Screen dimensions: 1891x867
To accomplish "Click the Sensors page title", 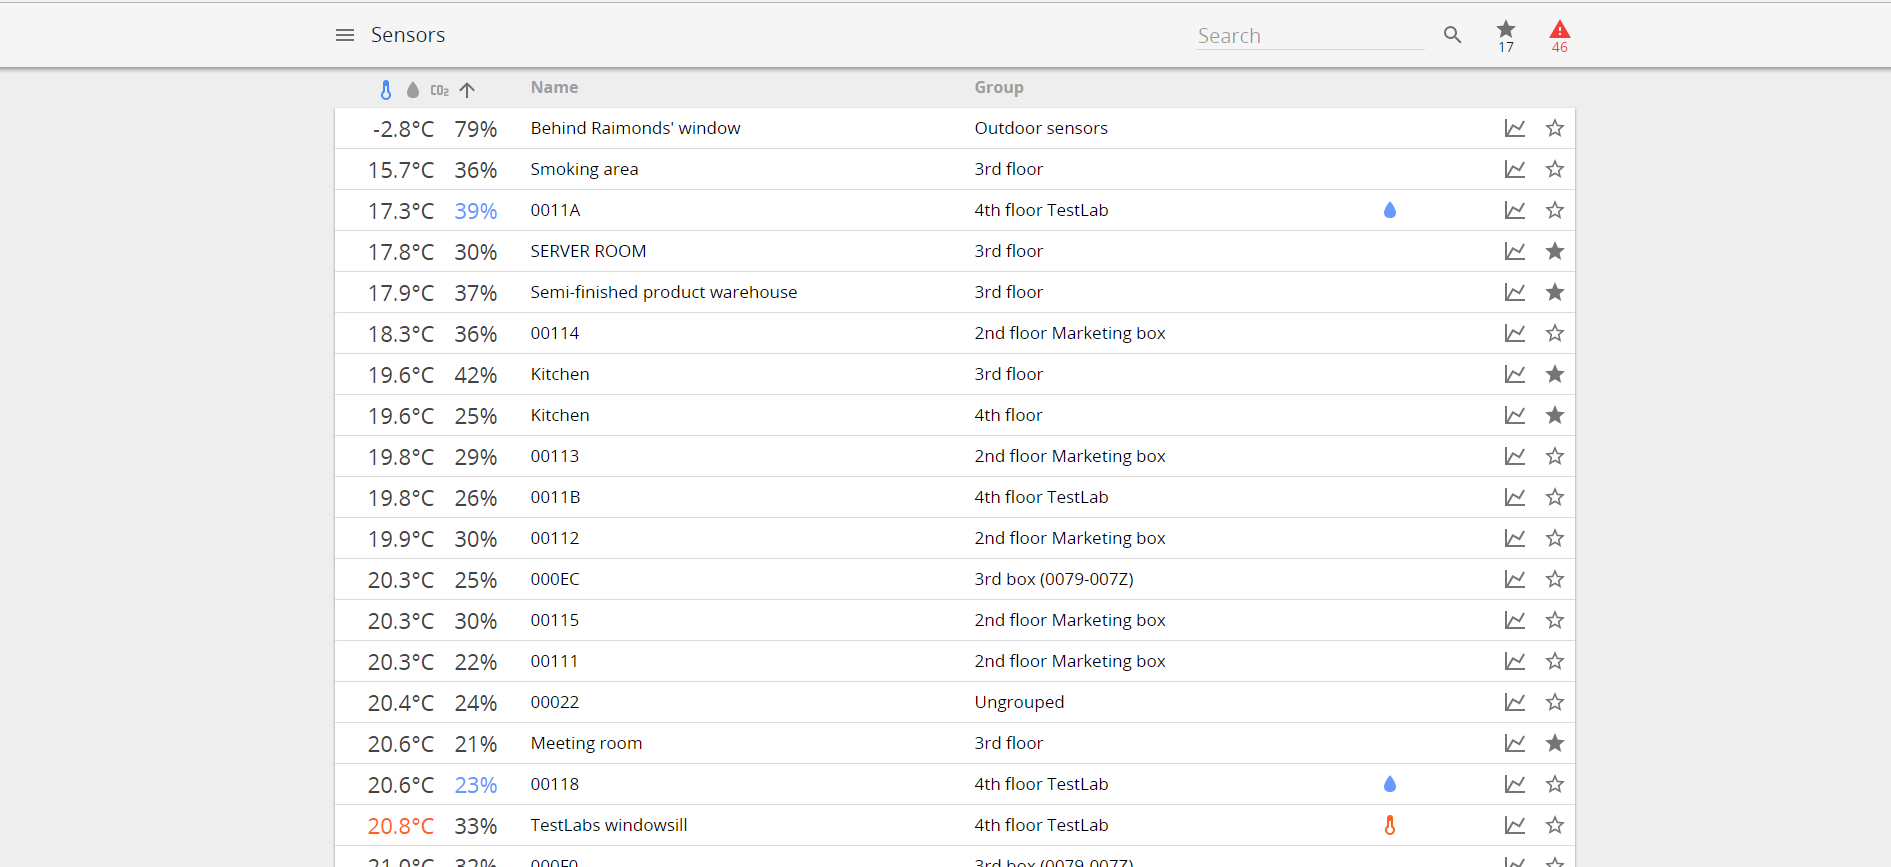I will coord(408,35).
